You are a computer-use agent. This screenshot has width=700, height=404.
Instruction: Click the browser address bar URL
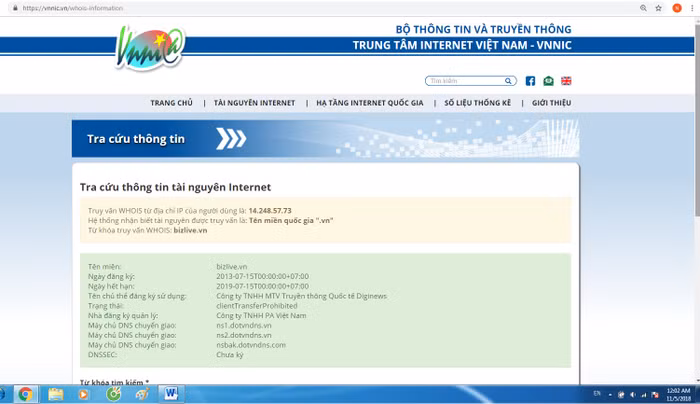point(80,7)
